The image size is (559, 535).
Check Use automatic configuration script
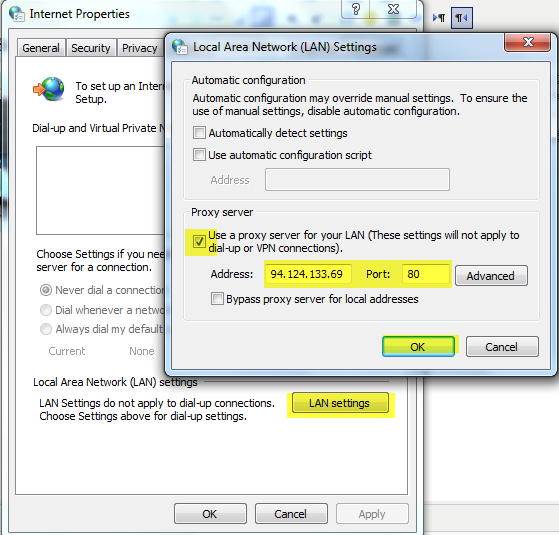pos(199,155)
